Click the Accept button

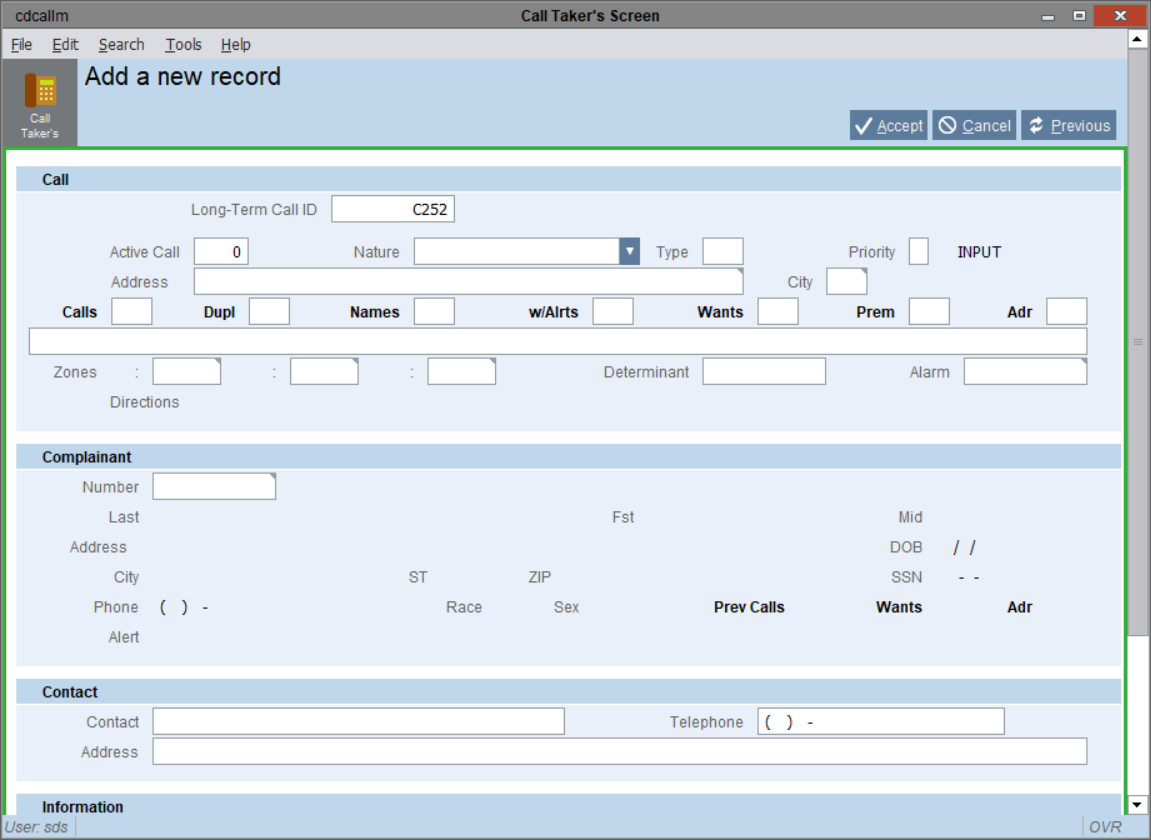click(x=888, y=126)
